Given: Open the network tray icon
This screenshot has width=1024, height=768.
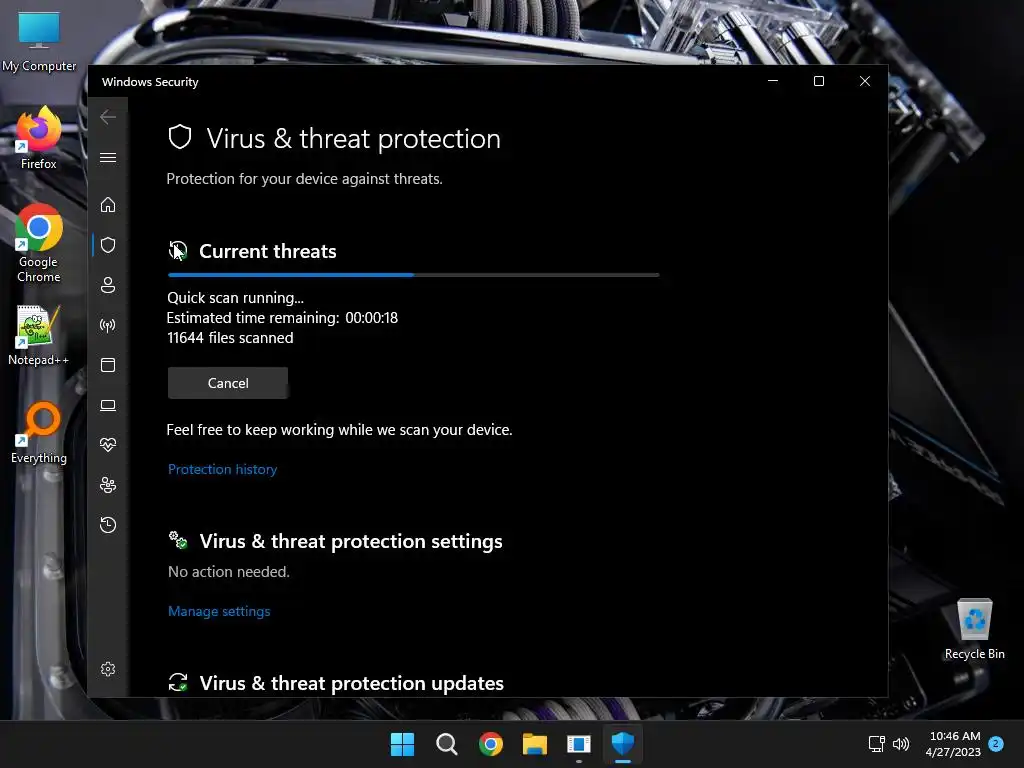Looking at the screenshot, I should (x=876, y=744).
